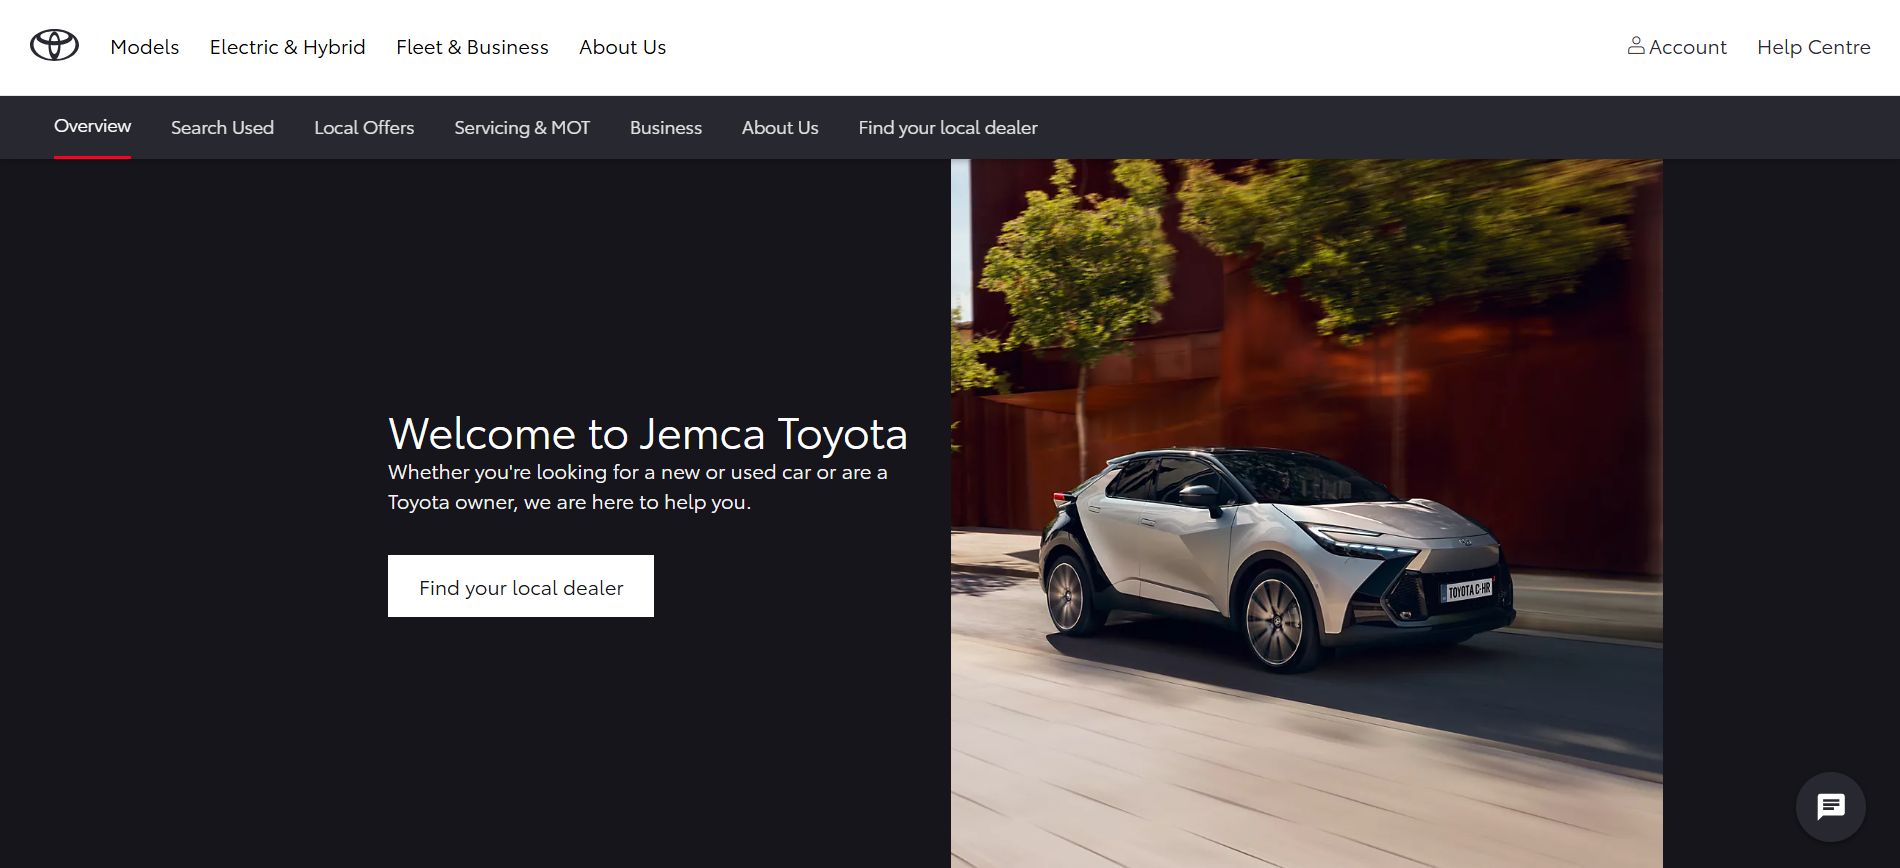Open the Local Offers tab
This screenshot has height=868, width=1900.
point(364,128)
